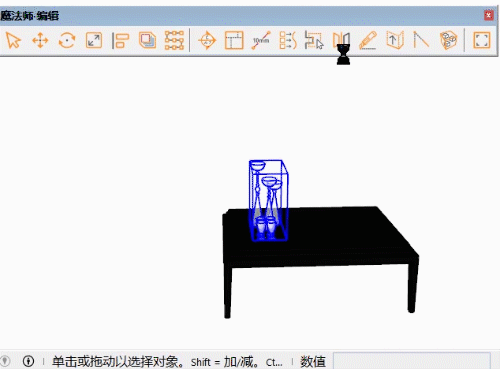Viewport: 500px width, 369px height.
Task: Click the face flip up-arrow tool
Action: coord(395,41)
